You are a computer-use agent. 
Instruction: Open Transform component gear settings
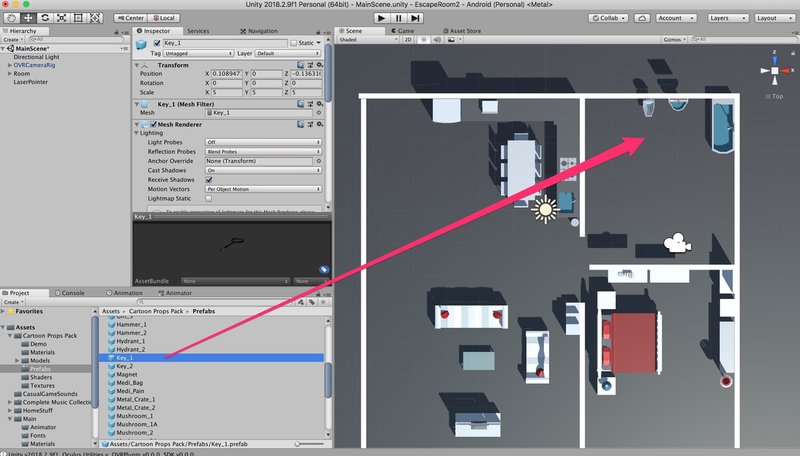click(x=319, y=65)
